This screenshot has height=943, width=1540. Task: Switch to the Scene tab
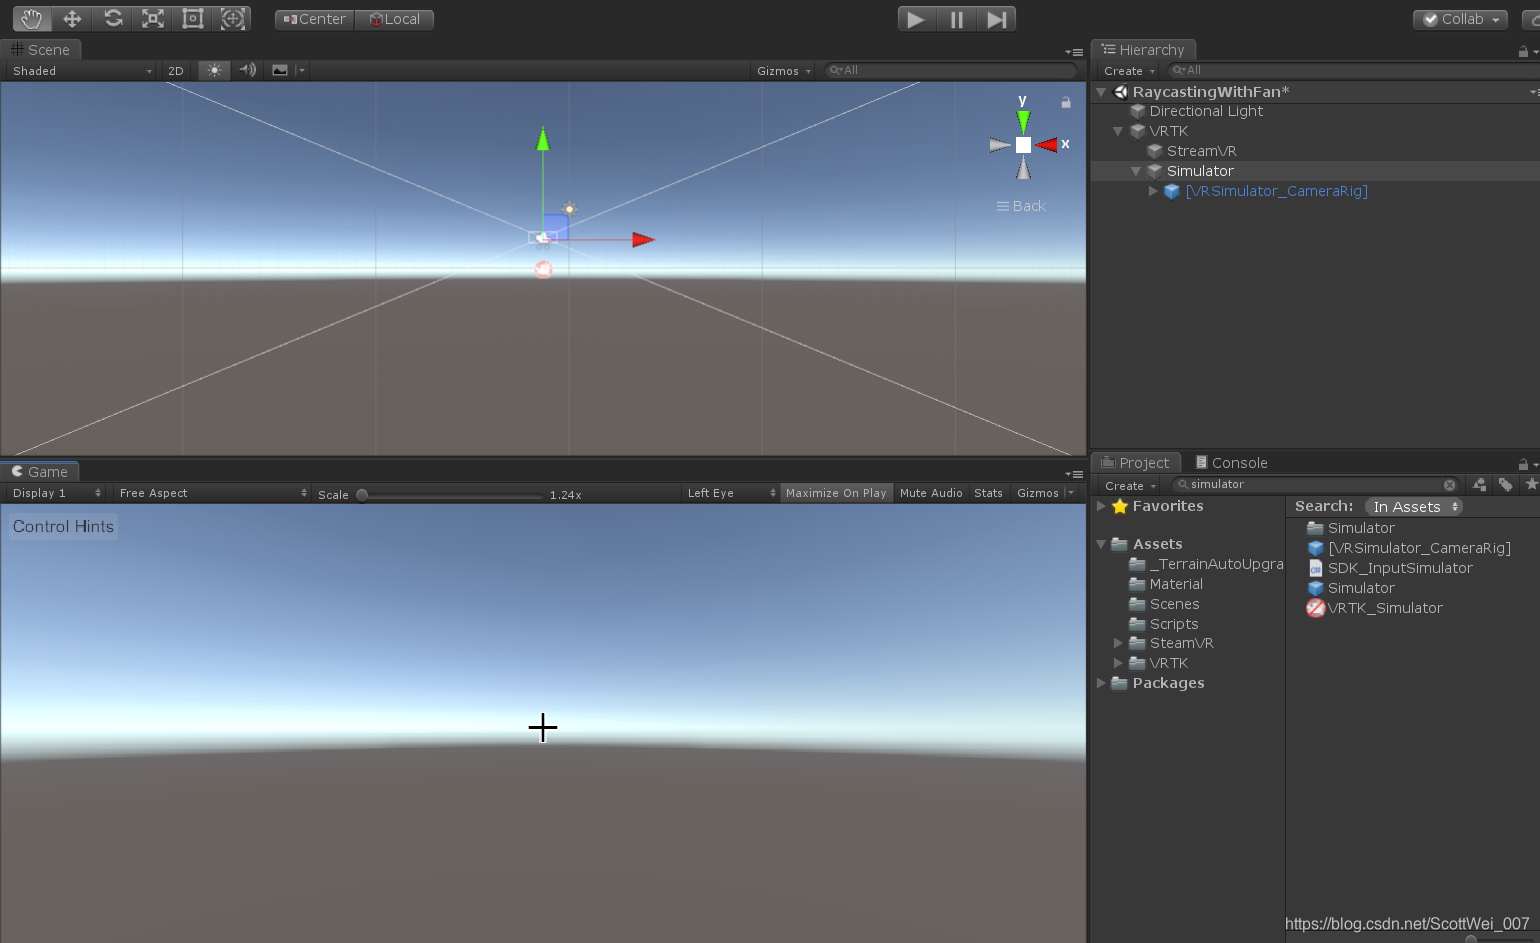(x=42, y=49)
